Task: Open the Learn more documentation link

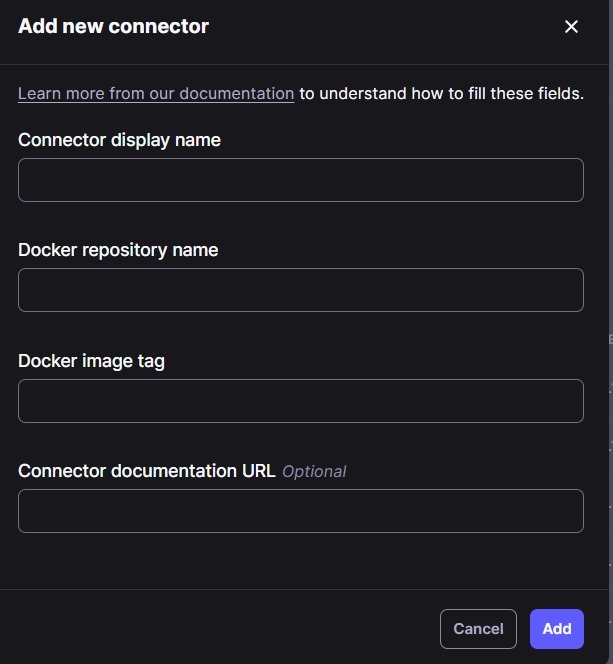Action: [156, 94]
